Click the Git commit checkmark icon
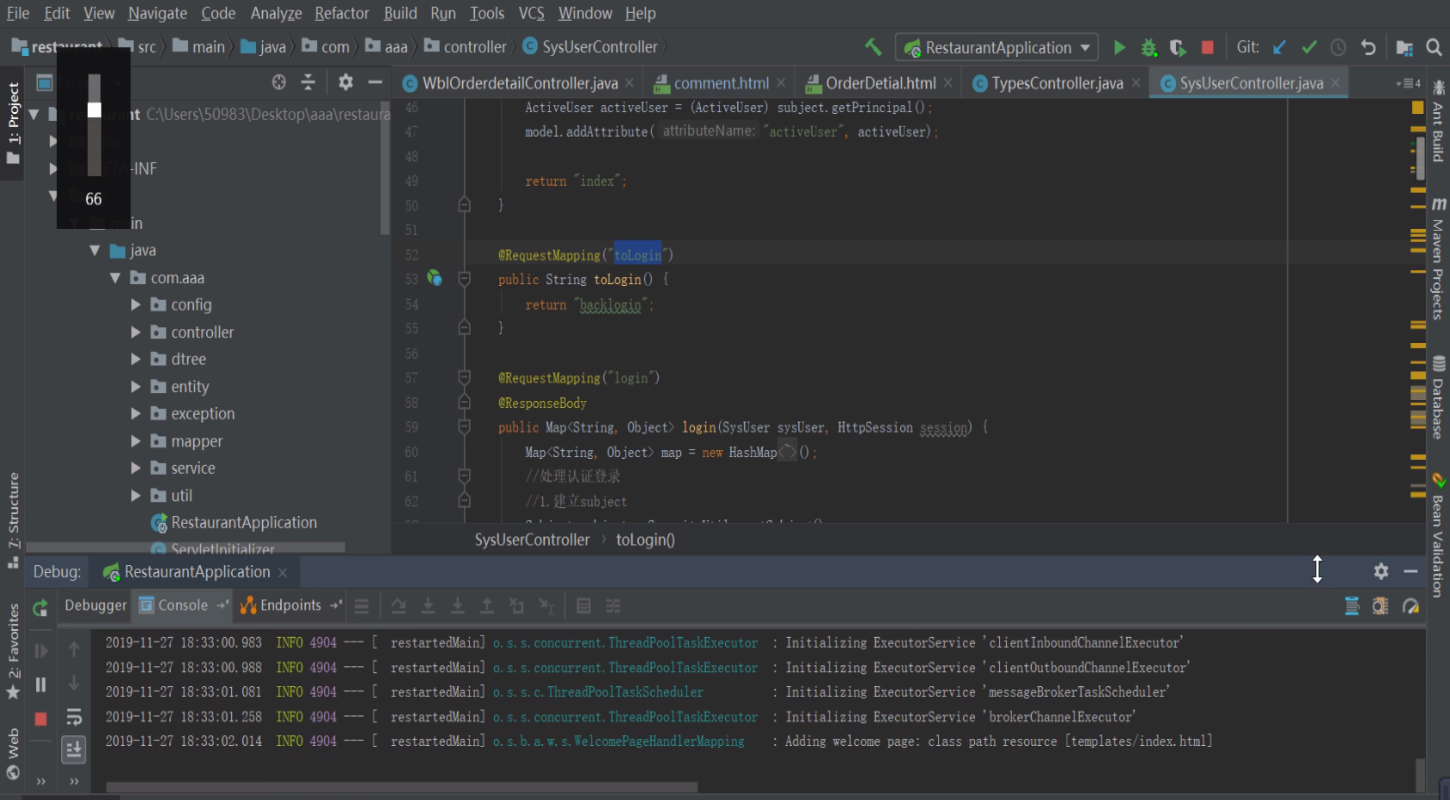 tap(1309, 47)
